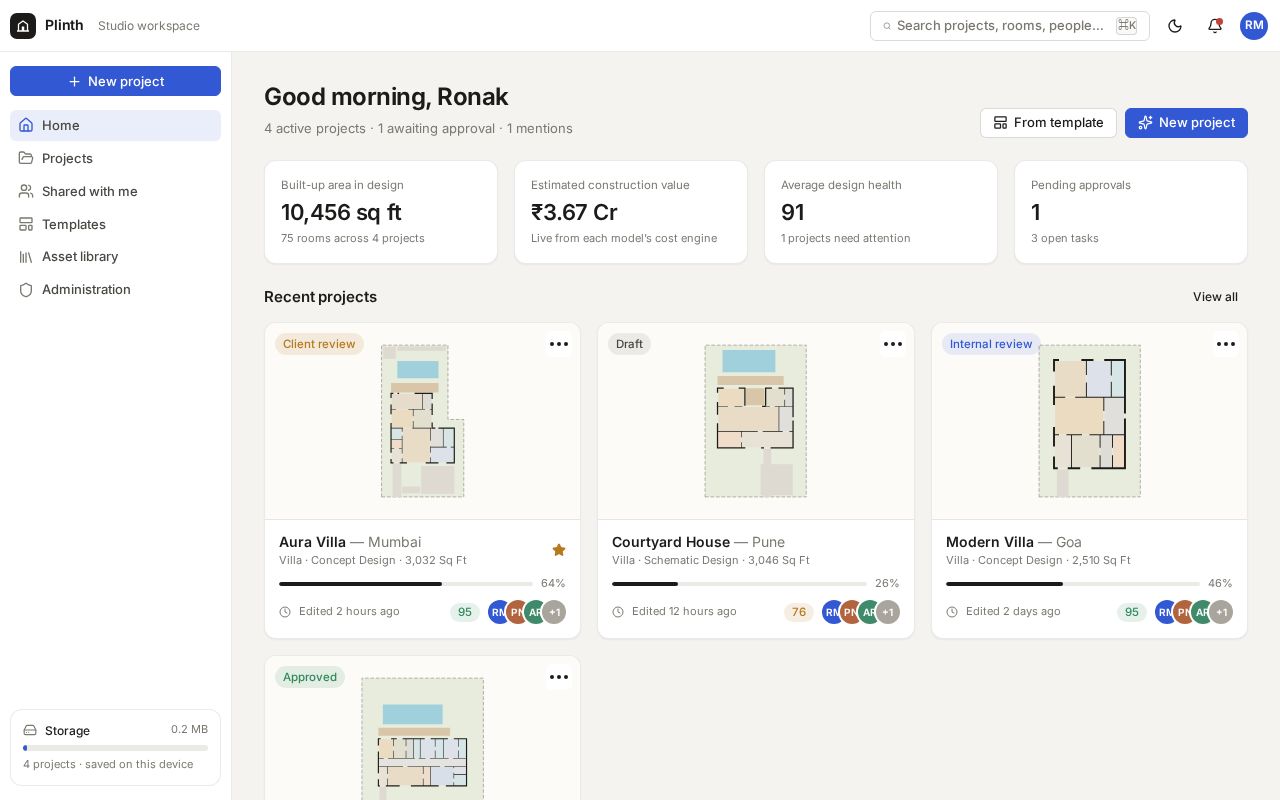Click the sidebar New project button
1280x800 pixels.
115,81
